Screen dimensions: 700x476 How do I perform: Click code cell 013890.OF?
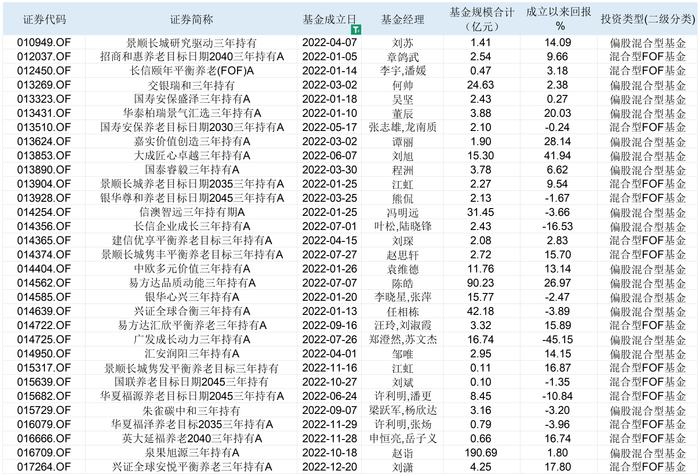click(44, 170)
